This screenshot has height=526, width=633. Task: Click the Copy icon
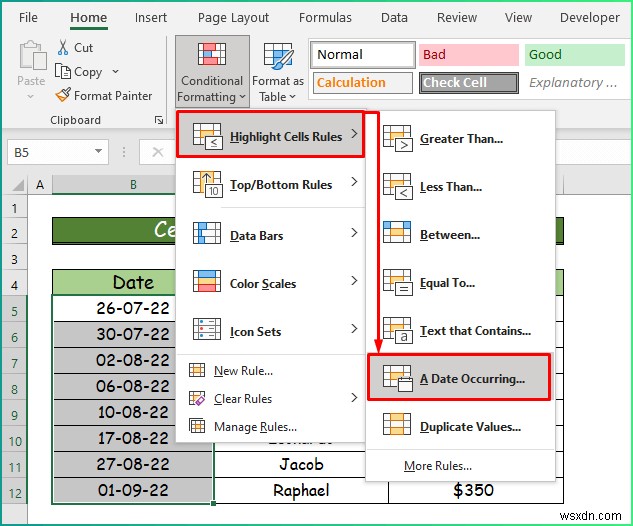[x=63, y=71]
